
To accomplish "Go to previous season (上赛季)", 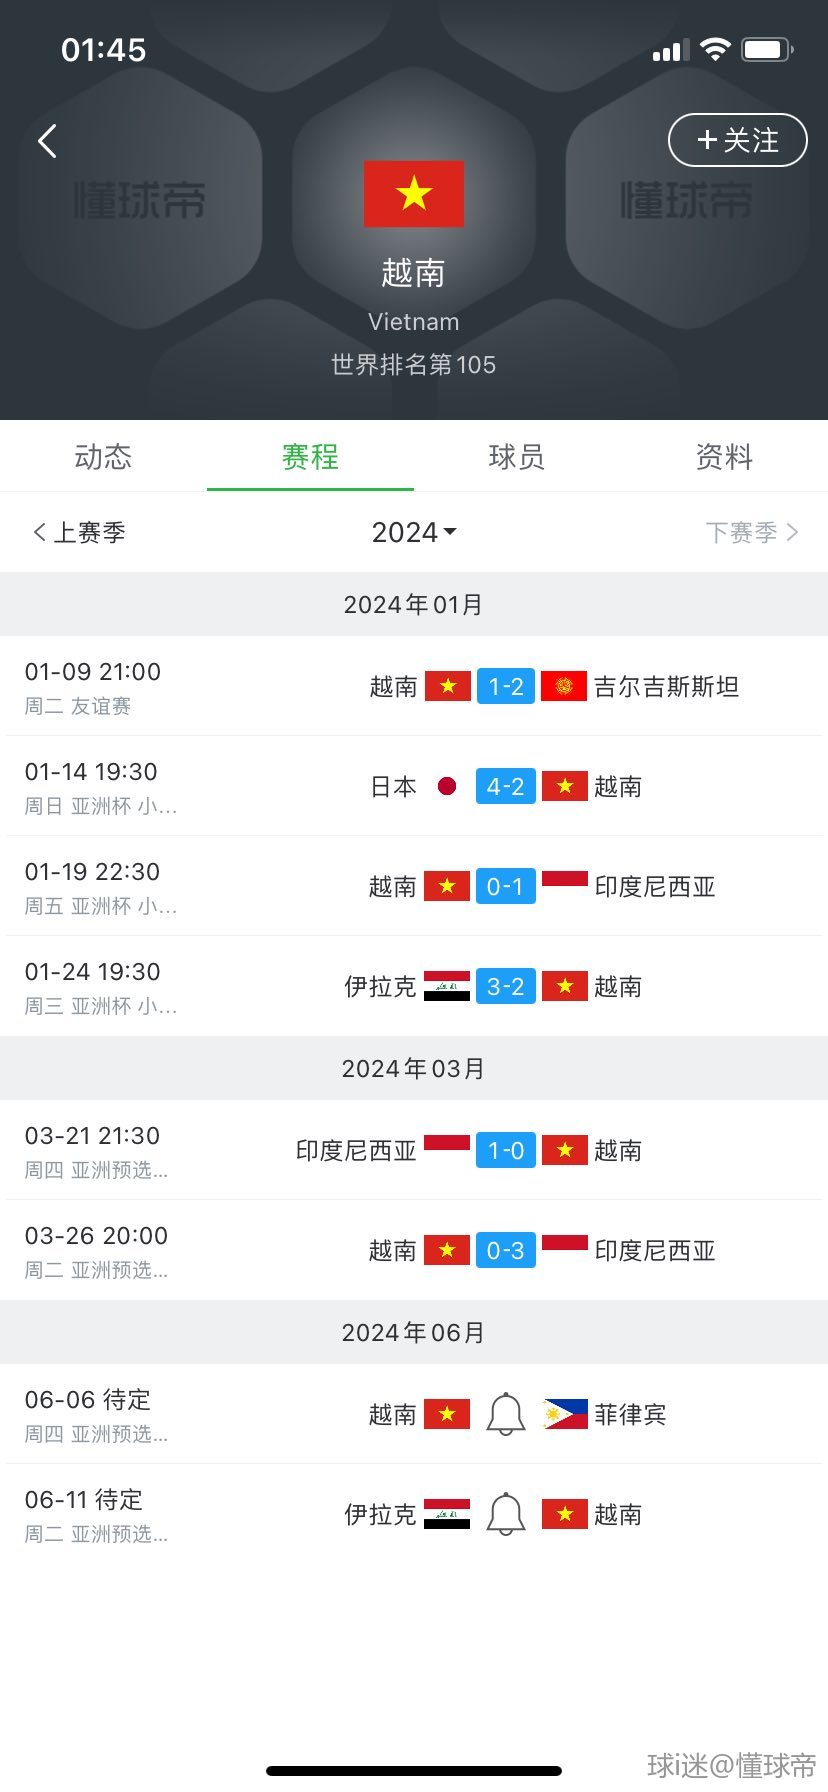I will (80, 532).
